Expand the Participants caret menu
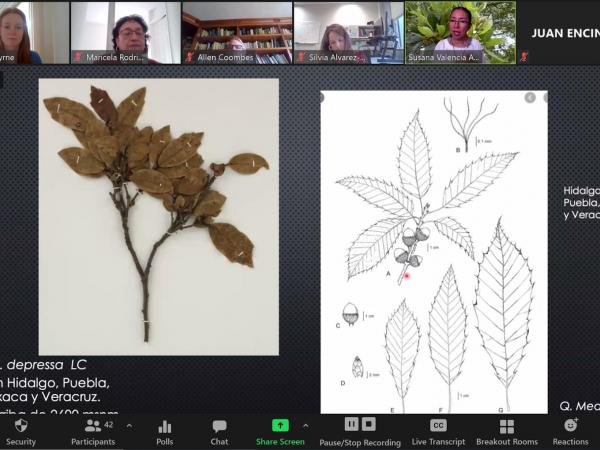This screenshot has width=600, height=450. click(129, 425)
